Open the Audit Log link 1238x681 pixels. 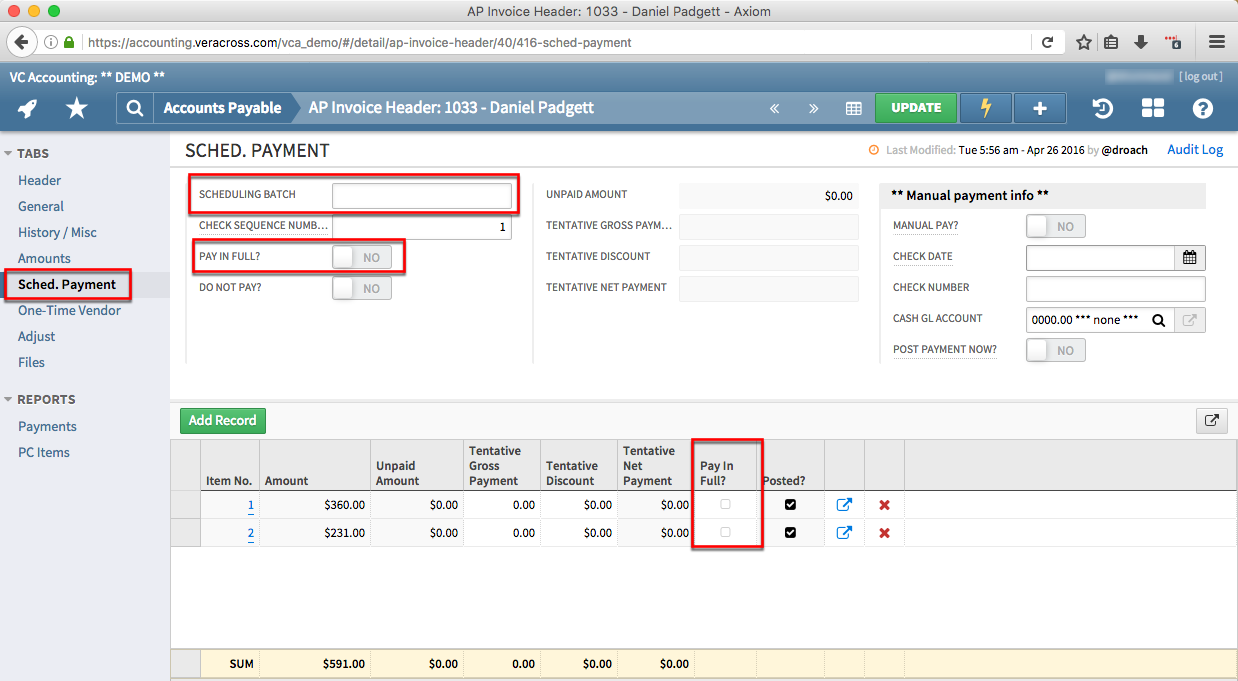1195,149
